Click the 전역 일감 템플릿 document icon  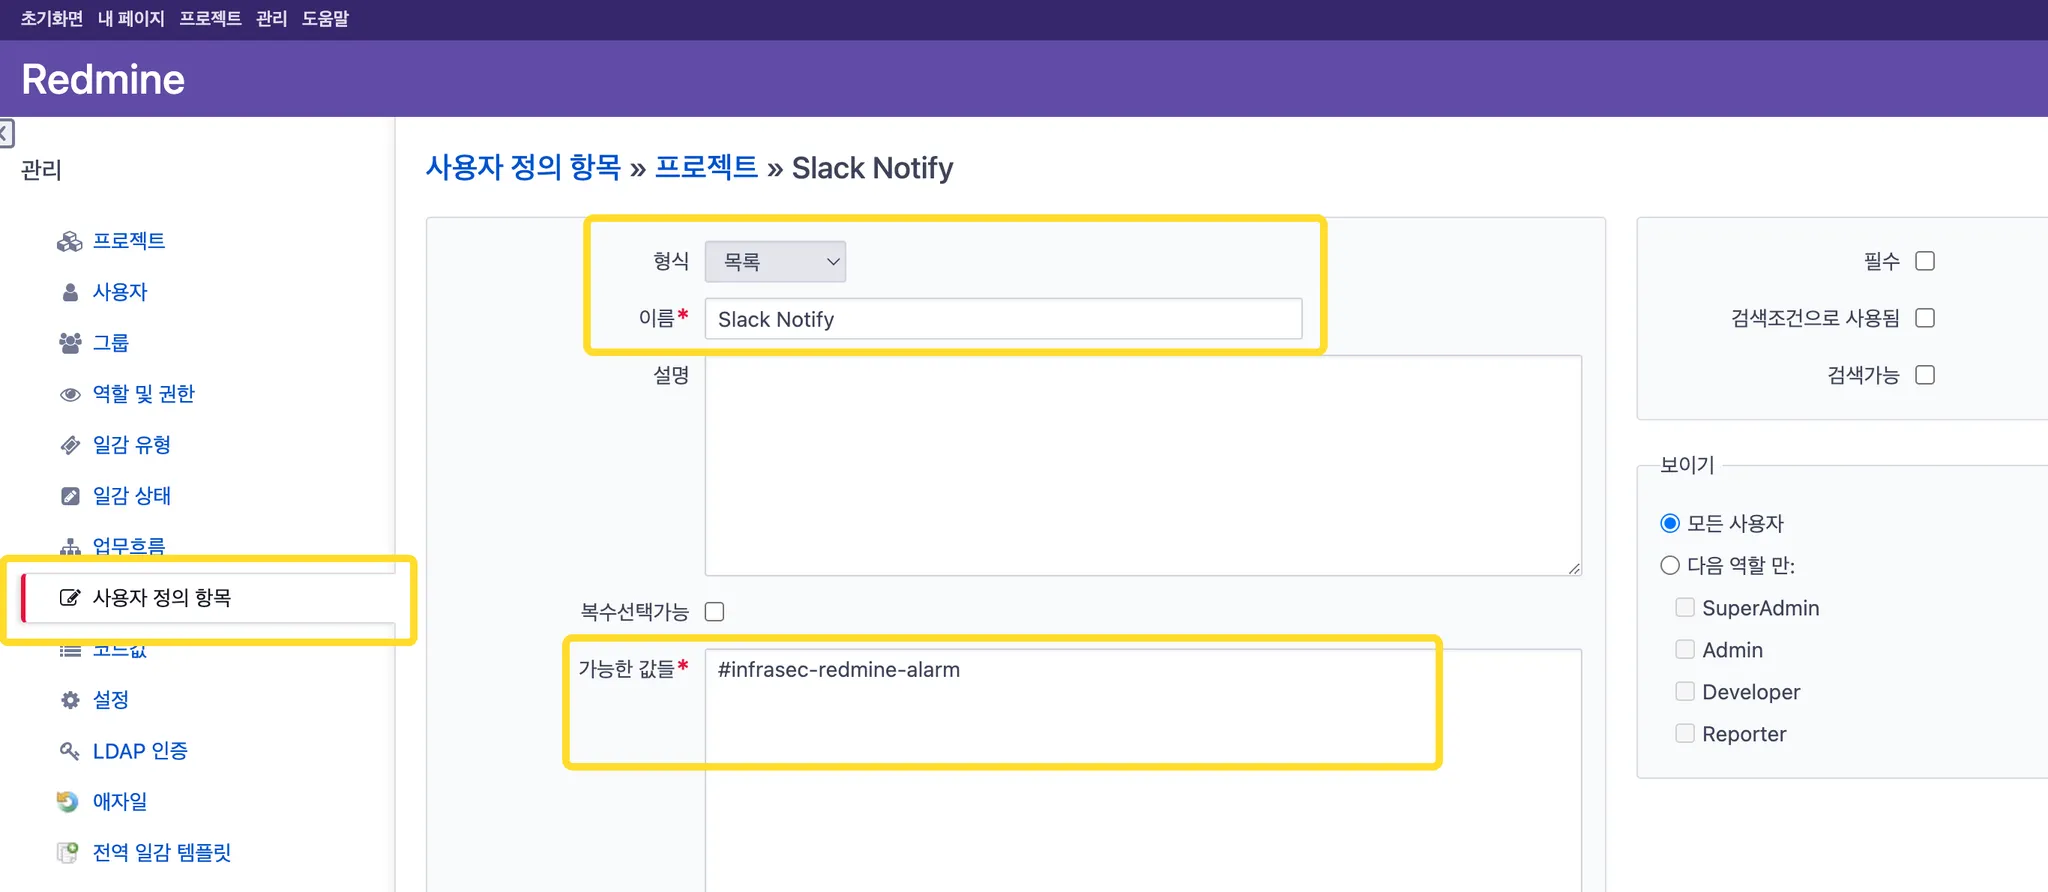[68, 853]
